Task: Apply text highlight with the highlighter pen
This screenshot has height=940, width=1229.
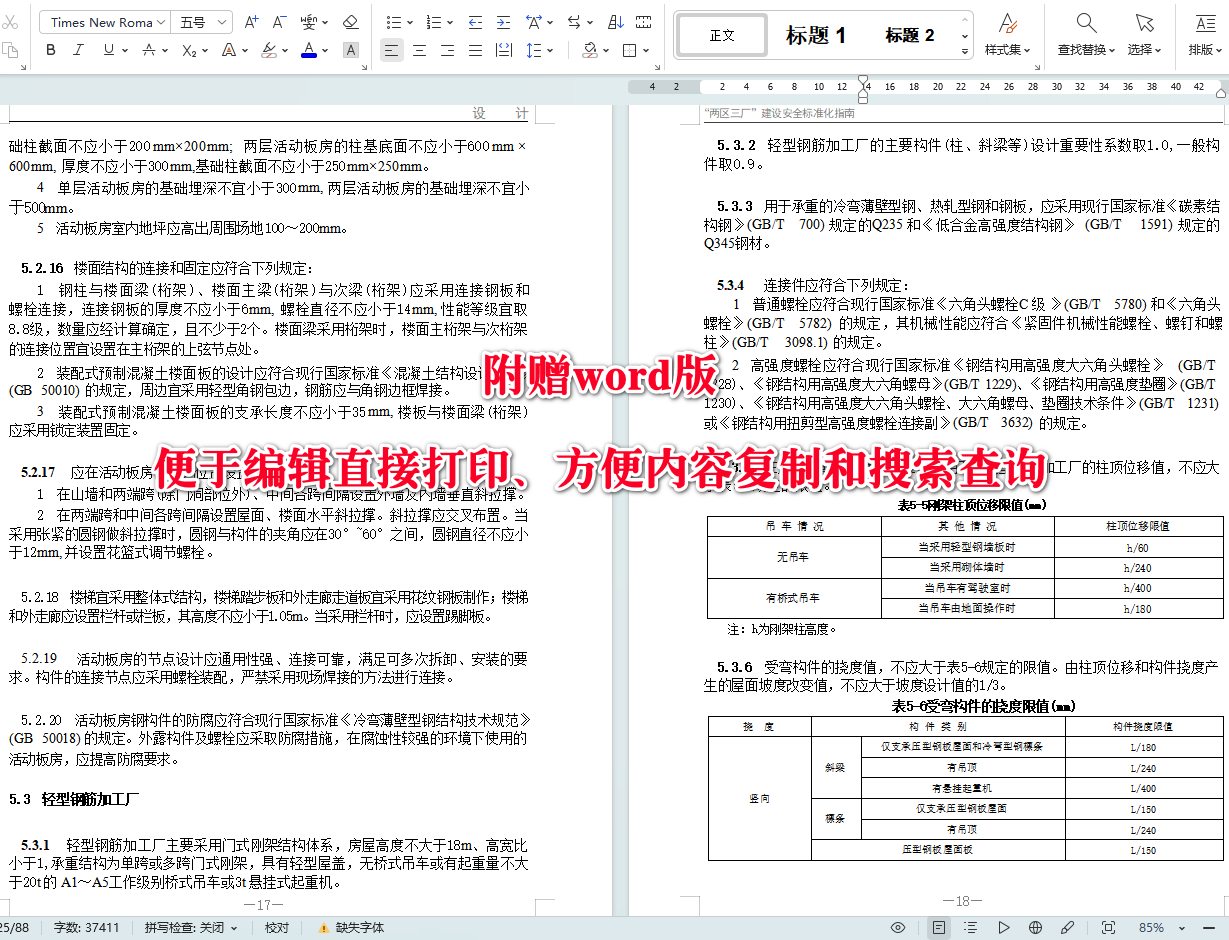Action: [x=269, y=49]
